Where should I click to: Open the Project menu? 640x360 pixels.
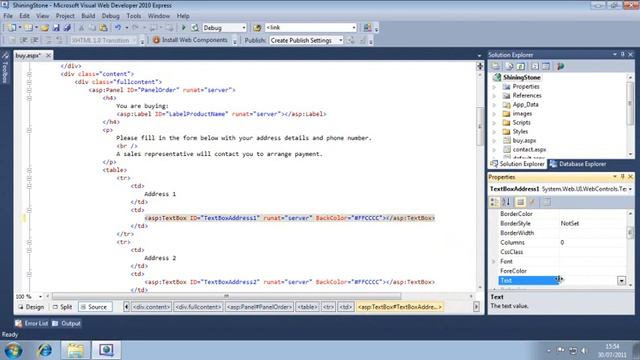point(65,16)
